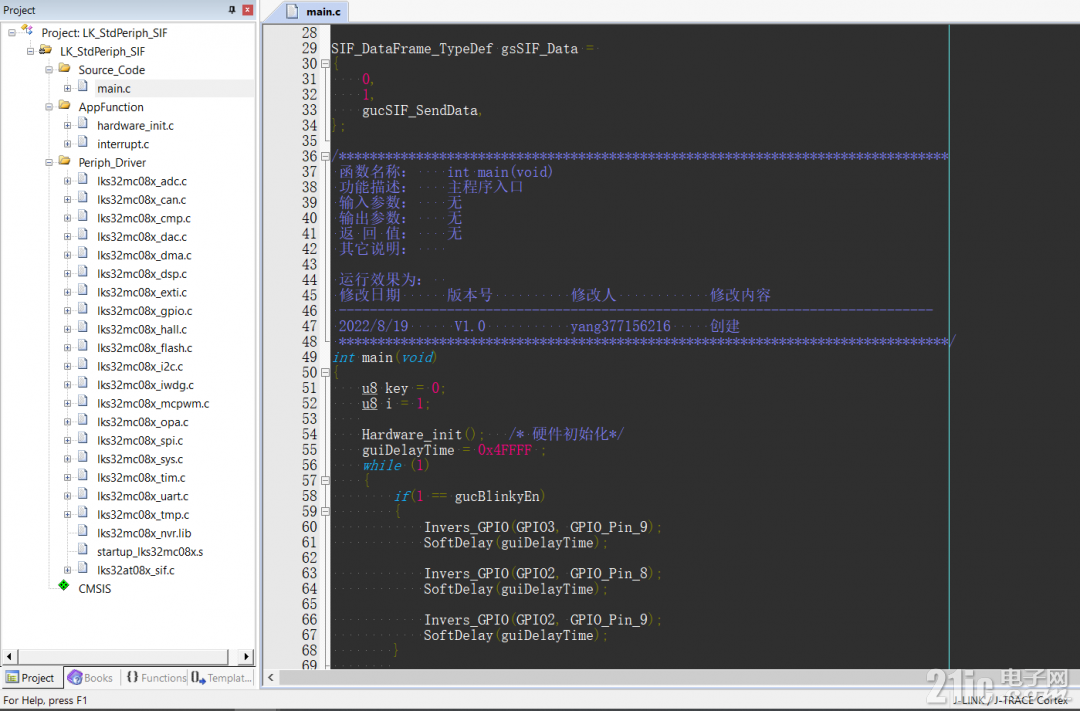Click gucSIF_SendData on line 33
The image size is (1080, 711).
point(419,110)
